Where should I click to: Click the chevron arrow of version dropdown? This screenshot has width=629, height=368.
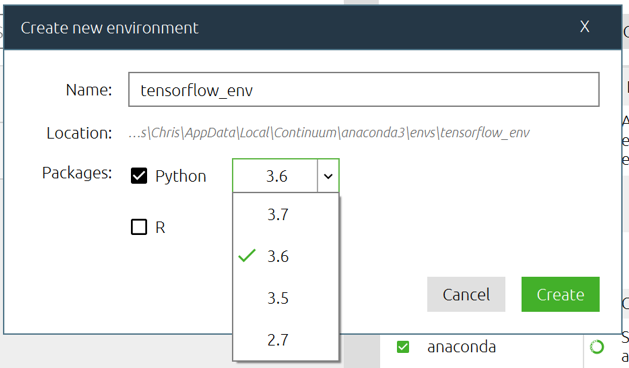pos(328,176)
